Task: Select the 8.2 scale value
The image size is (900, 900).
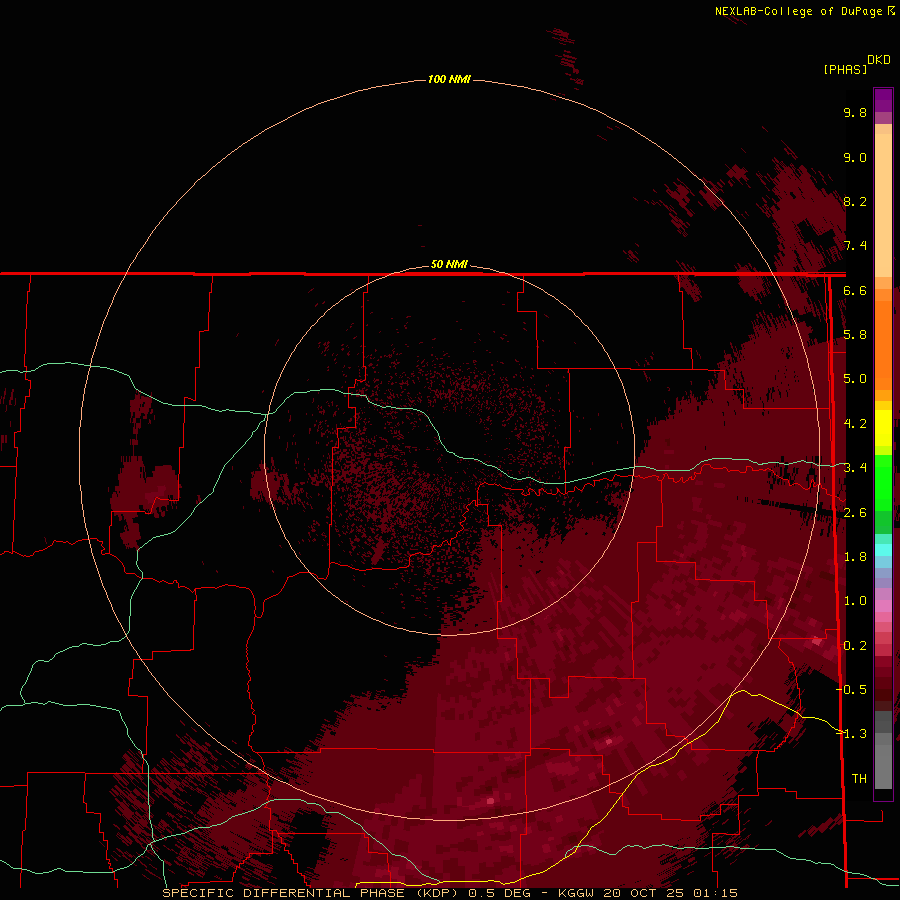Action: click(x=855, y=201)
